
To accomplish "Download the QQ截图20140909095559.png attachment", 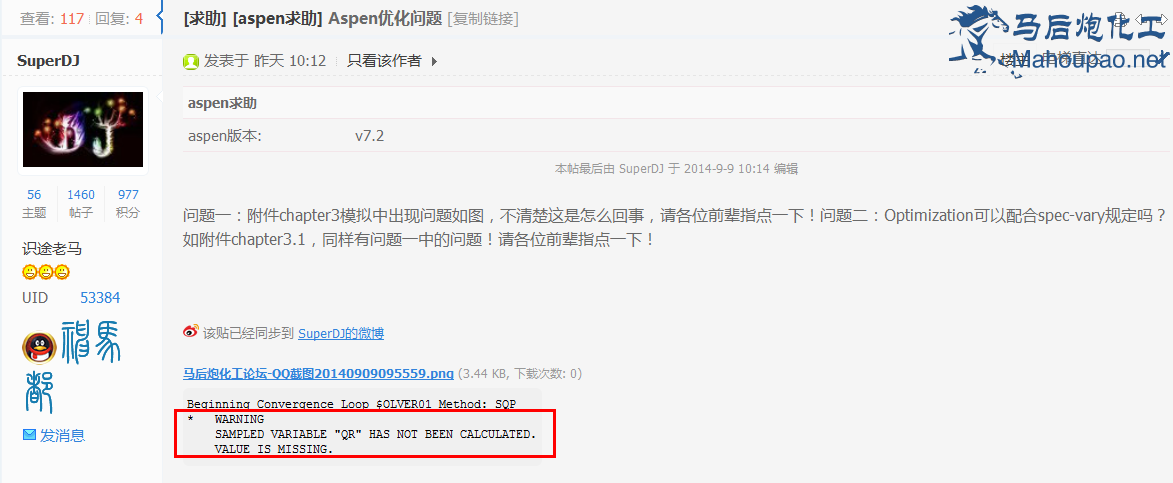I will (319, 373).
